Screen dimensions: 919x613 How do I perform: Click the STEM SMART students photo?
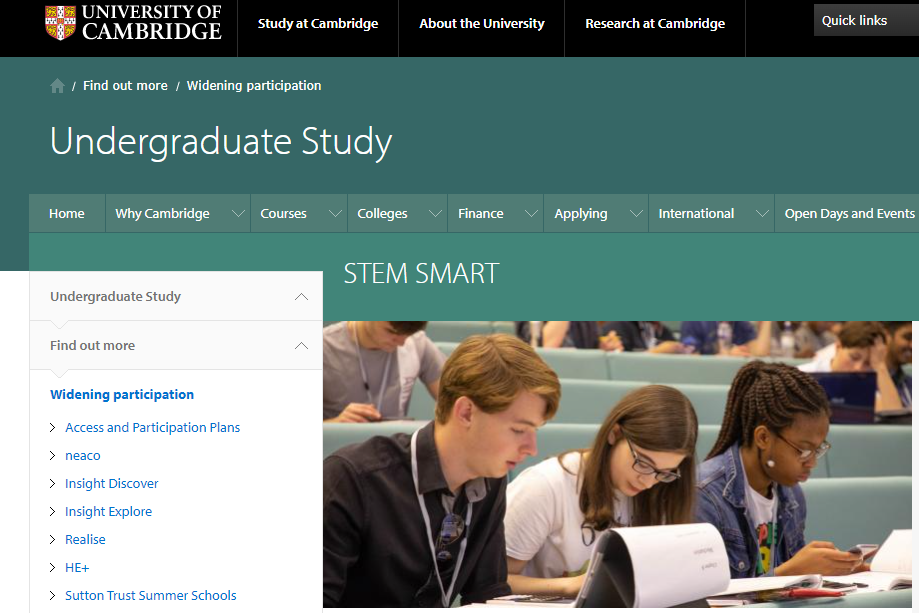coord(617,464)
